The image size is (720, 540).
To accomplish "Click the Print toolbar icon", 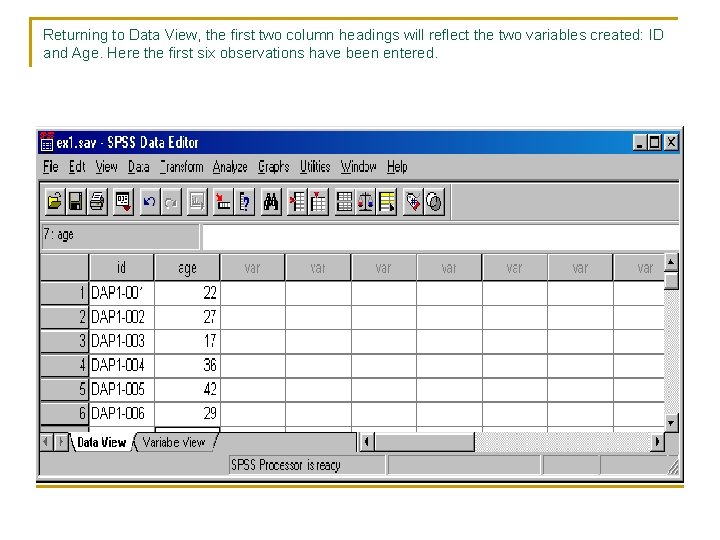I will coord(97,202).
